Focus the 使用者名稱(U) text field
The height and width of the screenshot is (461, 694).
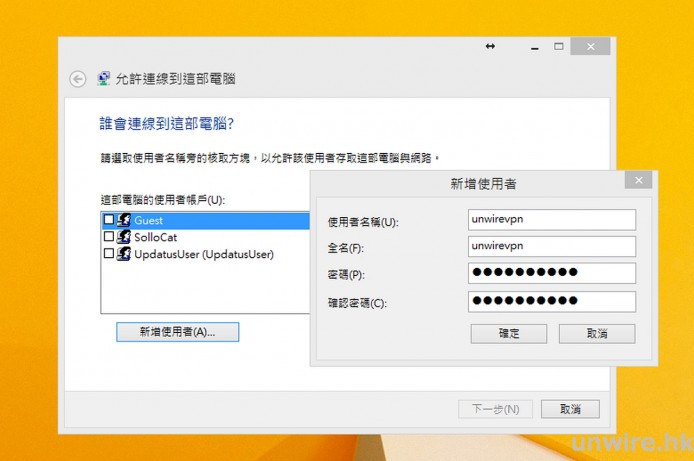pyautogui.click(x=551, y=219)
